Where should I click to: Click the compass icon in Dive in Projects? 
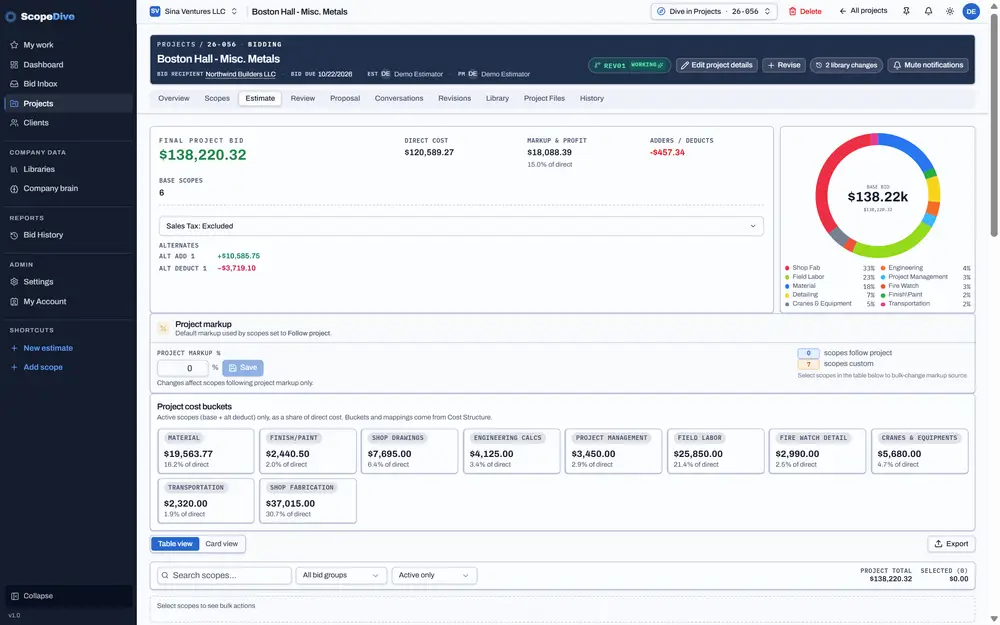pos(661,11)
